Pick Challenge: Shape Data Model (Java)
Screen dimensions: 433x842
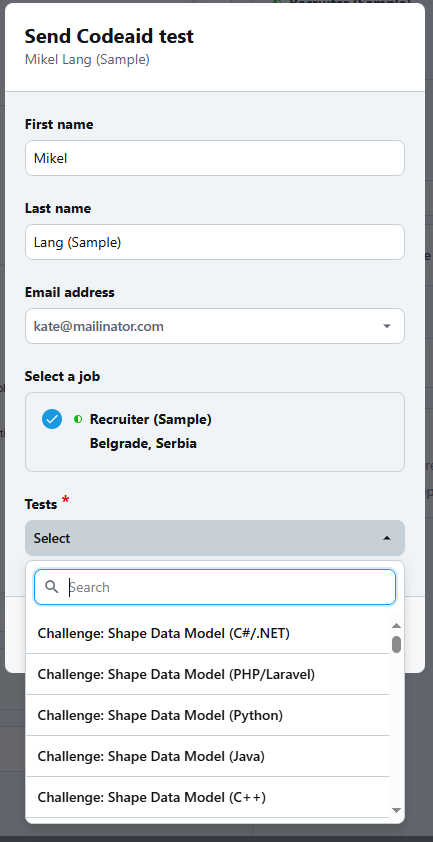pos(207,756)
